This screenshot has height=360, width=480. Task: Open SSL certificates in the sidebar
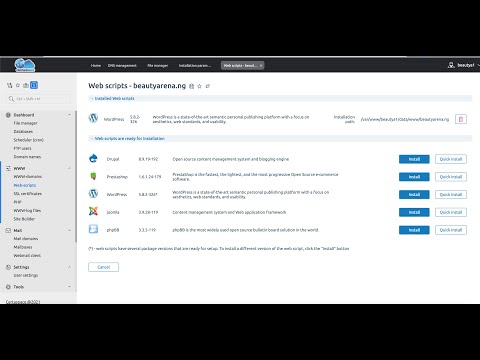click(27, 194)
